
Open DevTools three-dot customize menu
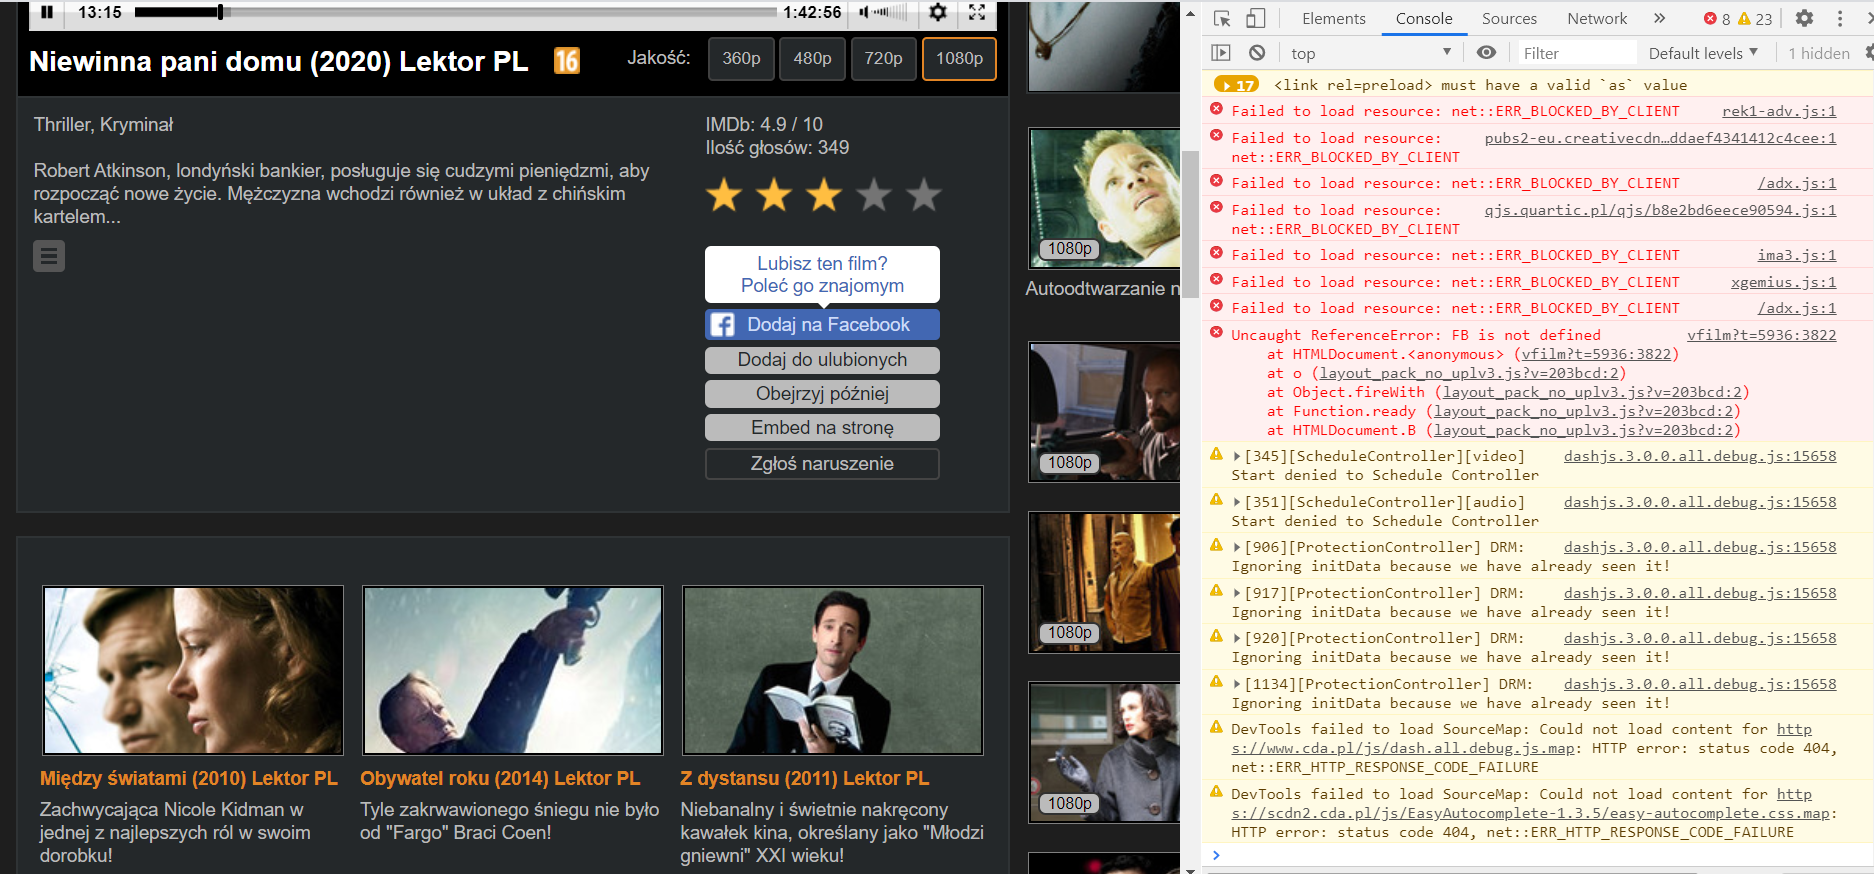click(1840, 18)
